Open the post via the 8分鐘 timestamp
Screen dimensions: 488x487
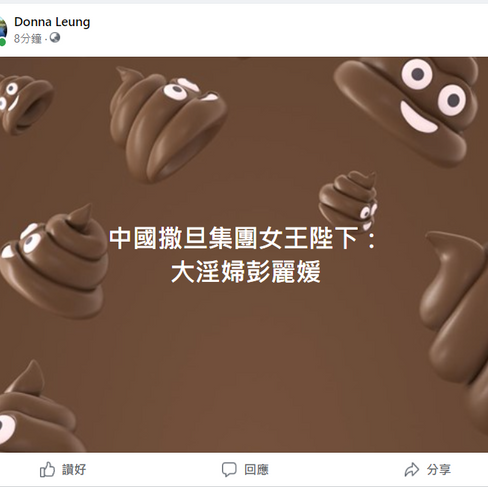(x=28, y=39)
